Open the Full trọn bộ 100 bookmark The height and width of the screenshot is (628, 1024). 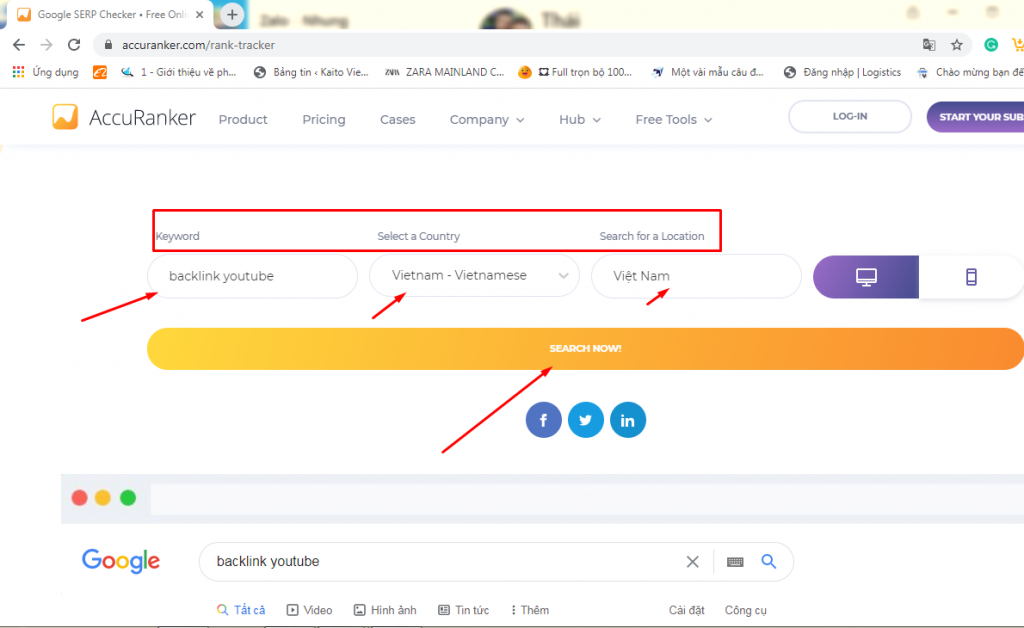575,72
